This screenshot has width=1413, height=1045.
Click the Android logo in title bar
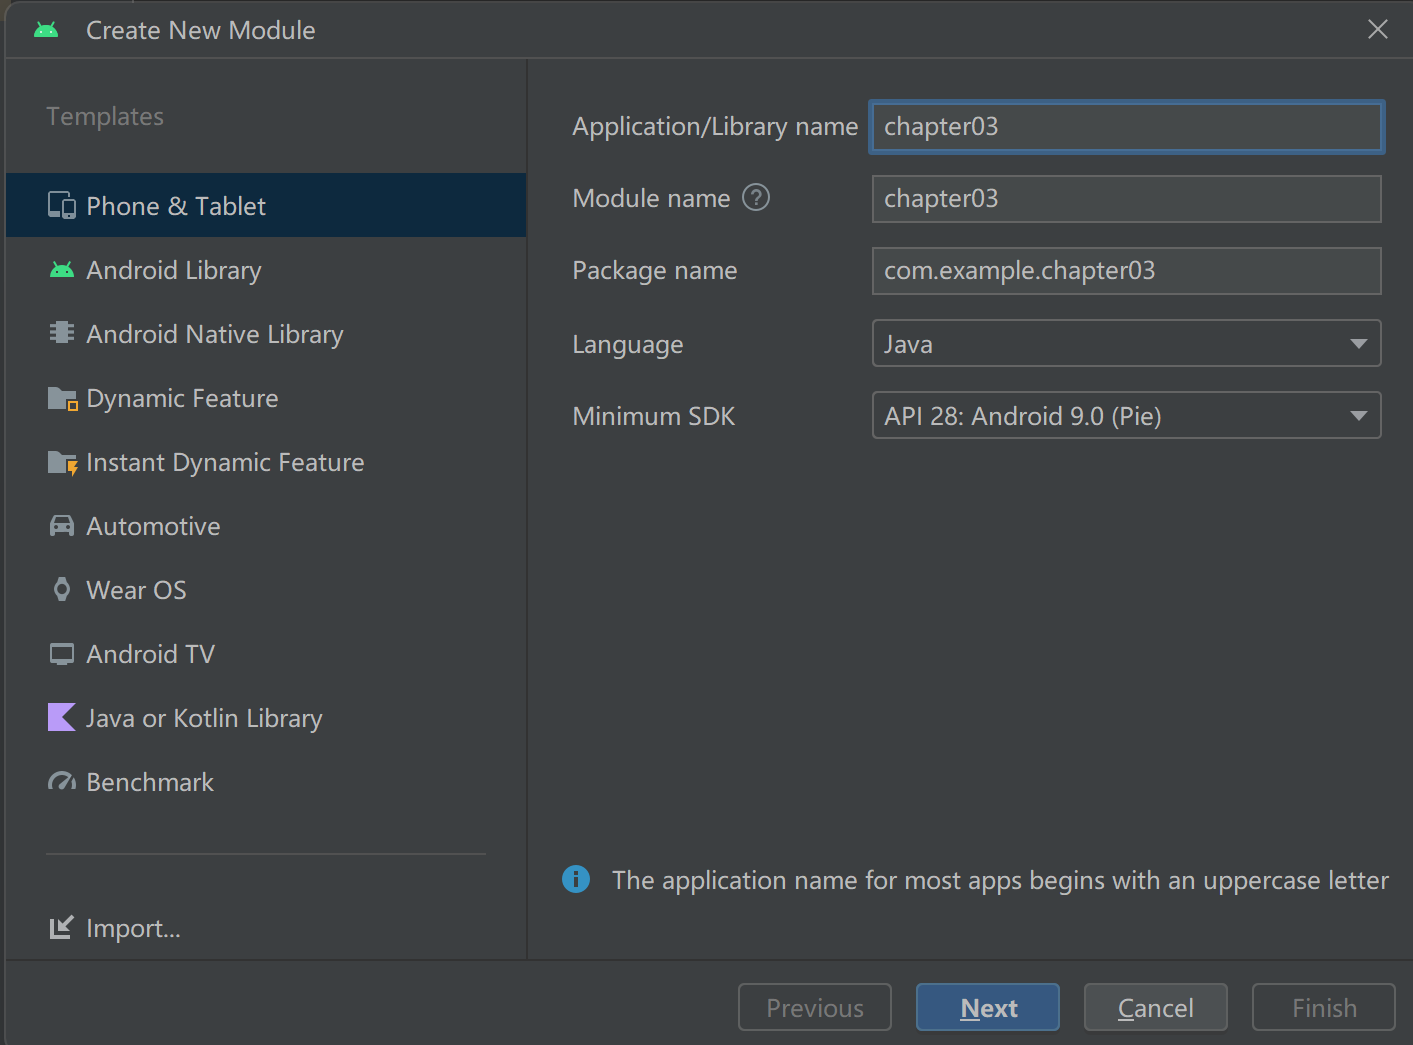pos(46,30)
